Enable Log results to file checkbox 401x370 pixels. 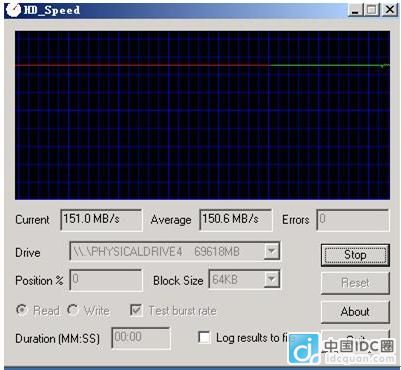tap(204, 337)
